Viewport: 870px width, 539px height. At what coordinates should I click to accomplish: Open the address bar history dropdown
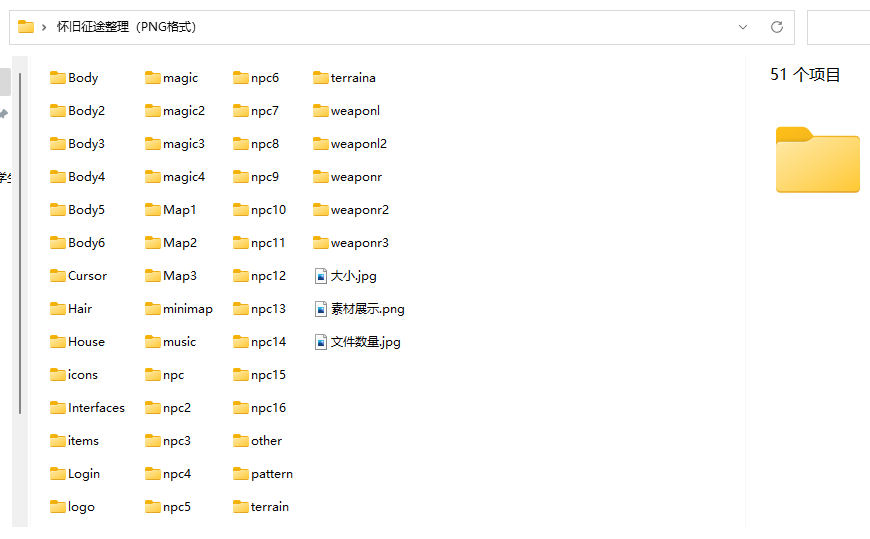(742, 27)
